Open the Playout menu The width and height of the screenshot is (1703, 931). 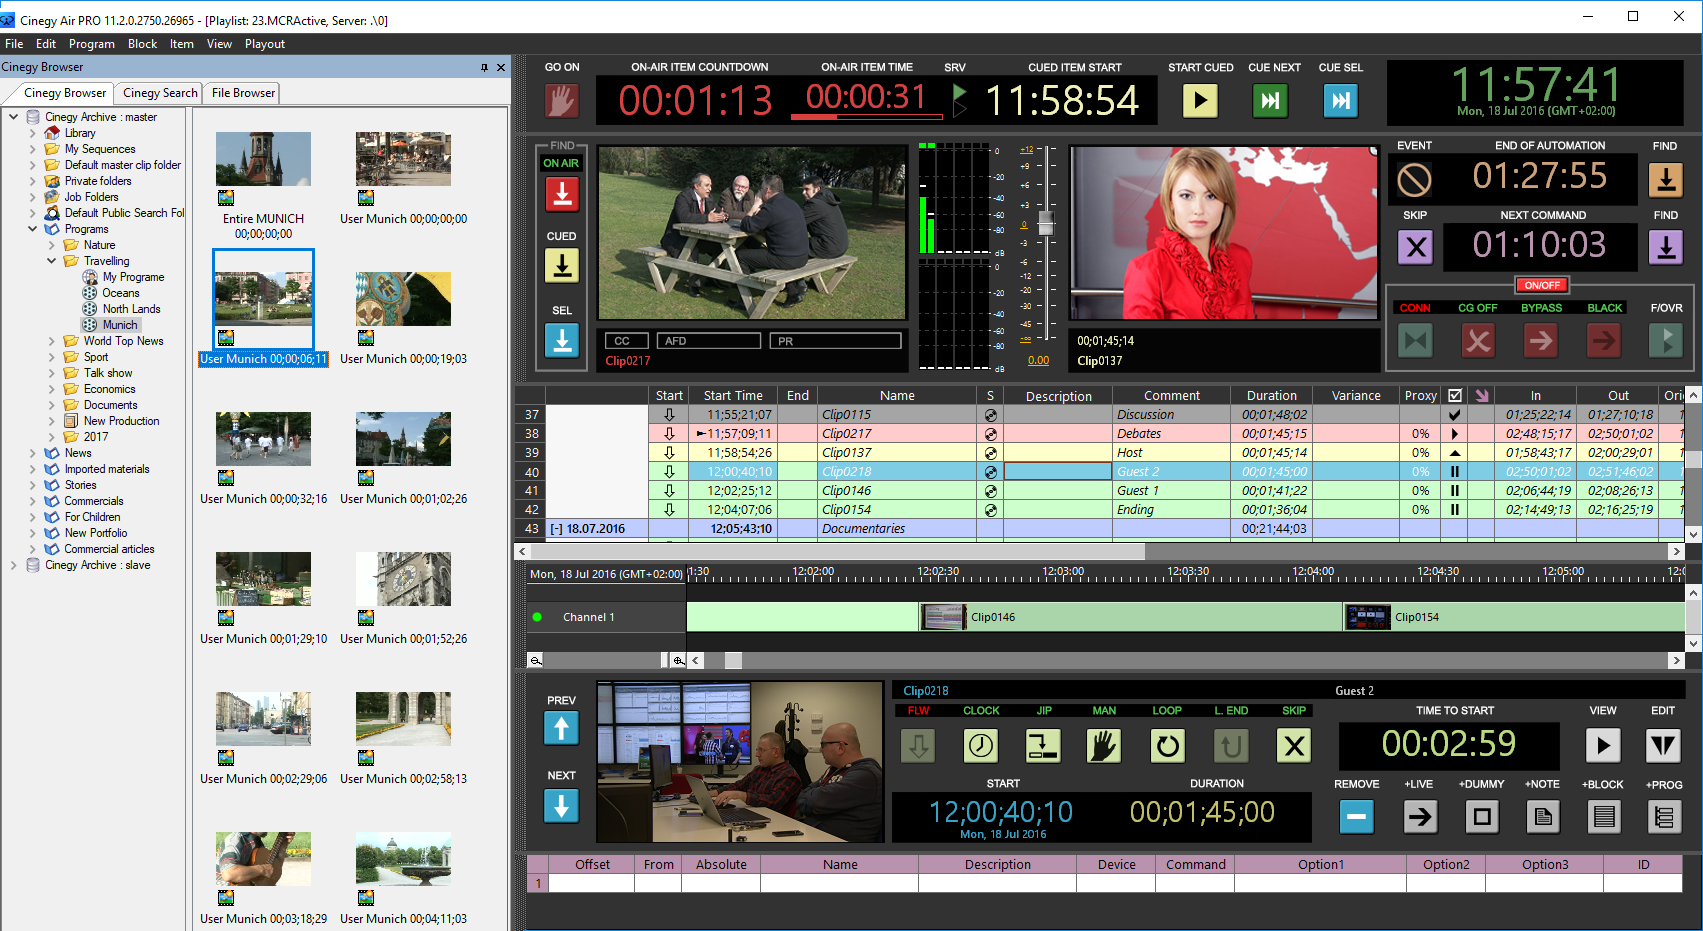[x=265, y=44]
